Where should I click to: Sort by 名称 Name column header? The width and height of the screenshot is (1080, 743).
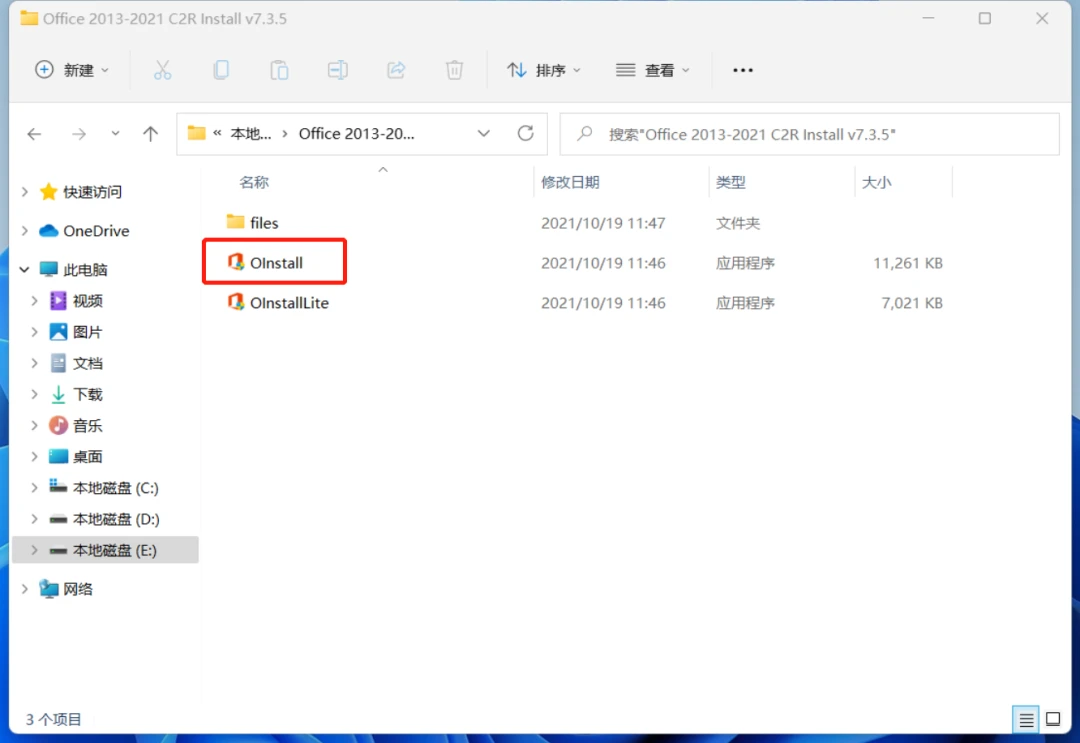pyautogui.click(x=253, y=182)
